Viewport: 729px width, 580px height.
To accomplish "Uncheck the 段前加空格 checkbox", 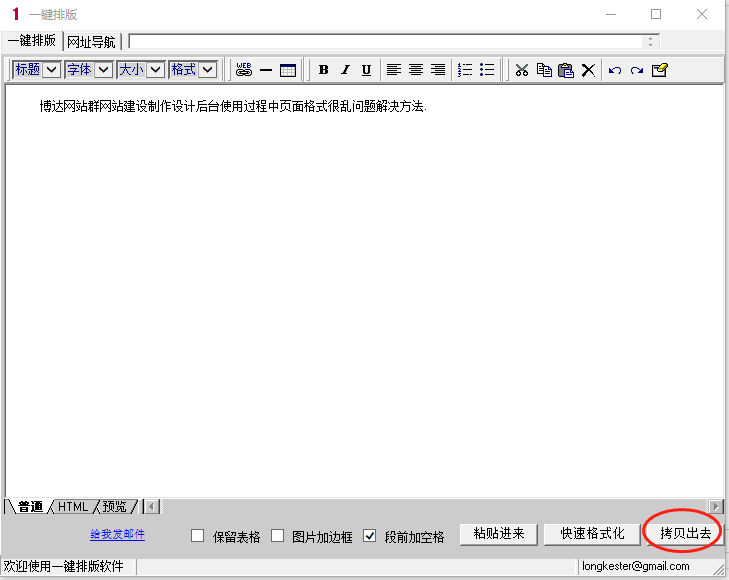I will coord(370,536).
